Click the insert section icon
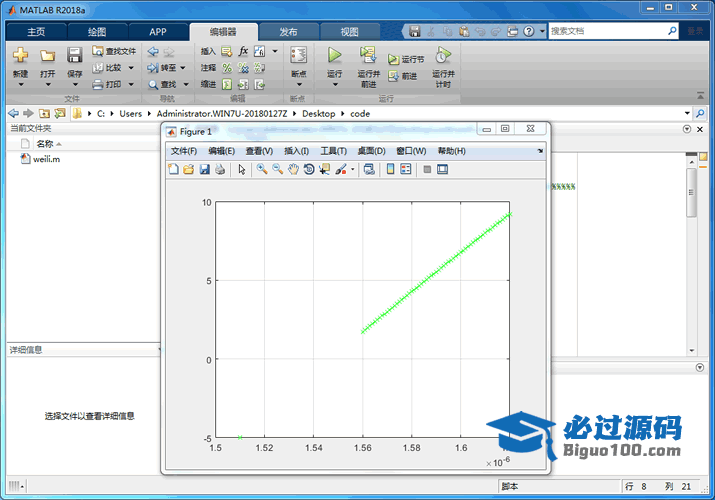This screenshot has height=500, width=715. tap(227, 52)
